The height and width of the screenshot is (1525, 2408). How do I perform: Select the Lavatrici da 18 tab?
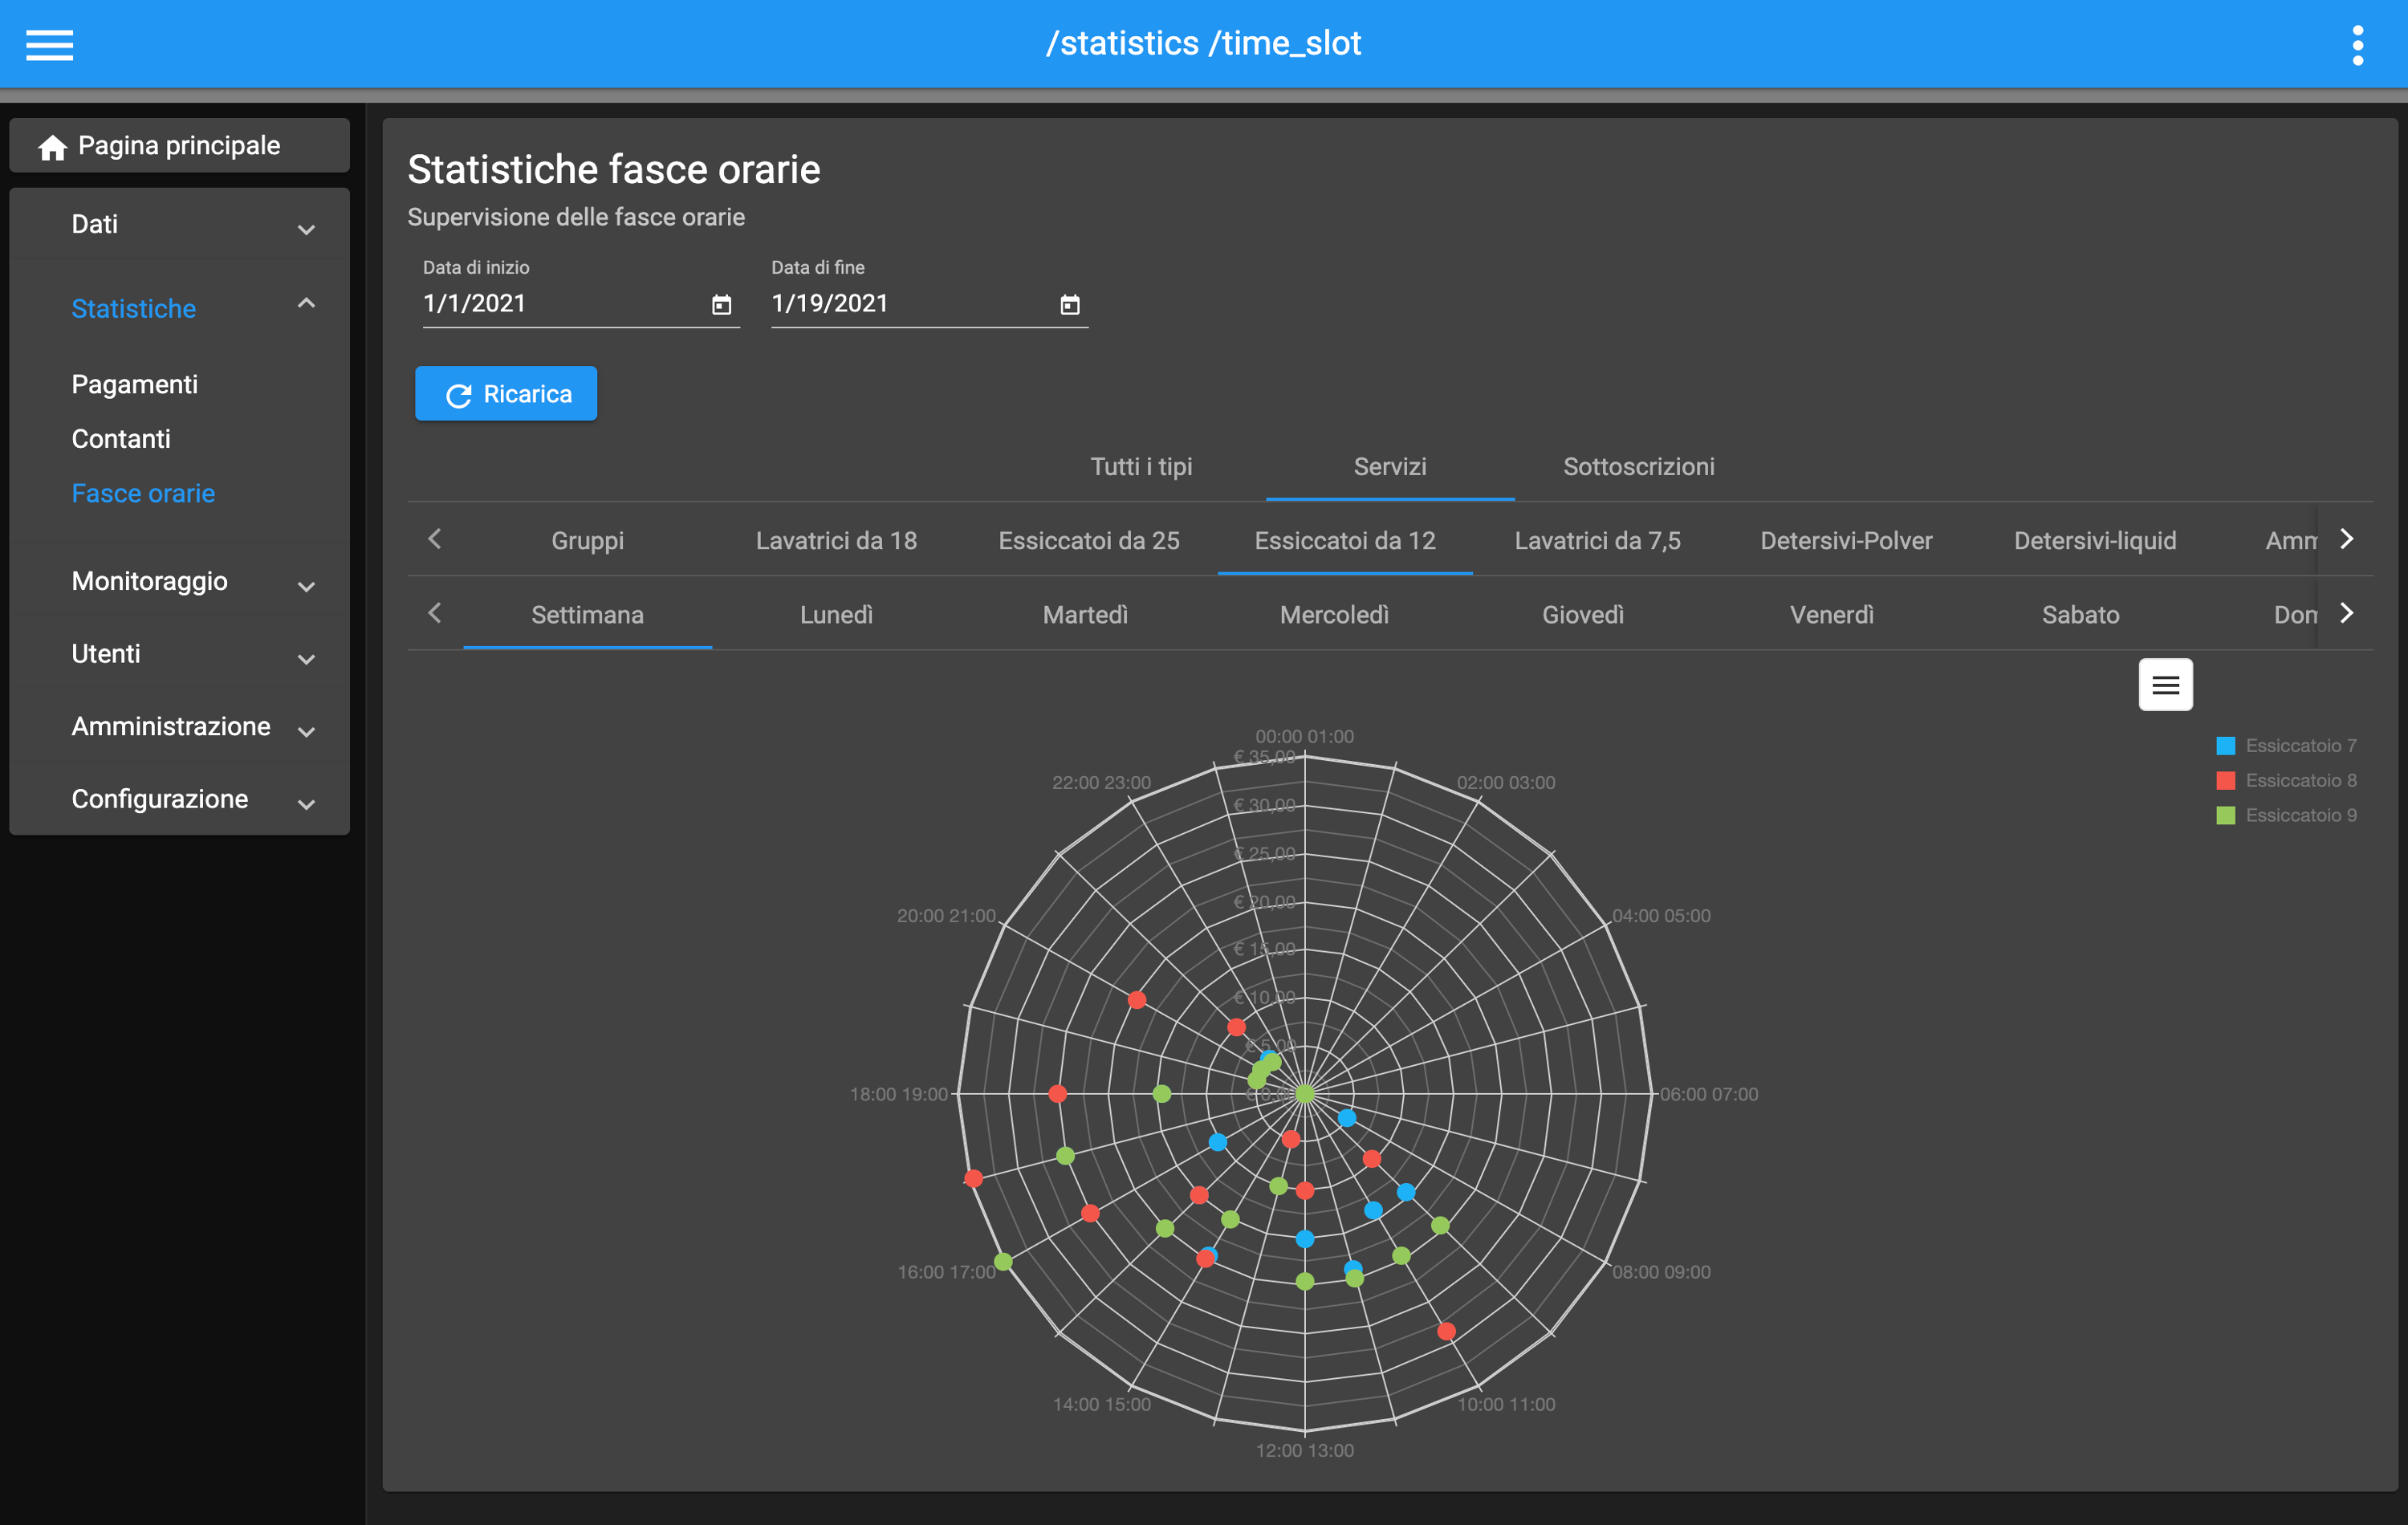pyautogui.click(x=836, y=541)
